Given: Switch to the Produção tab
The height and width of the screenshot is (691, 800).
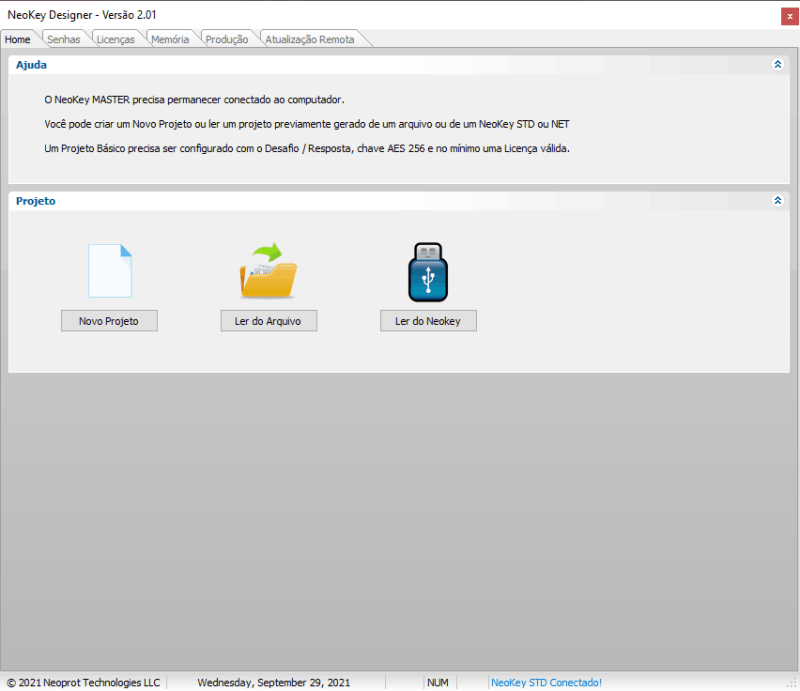Looking at the screenshot, I should [226, 39].
